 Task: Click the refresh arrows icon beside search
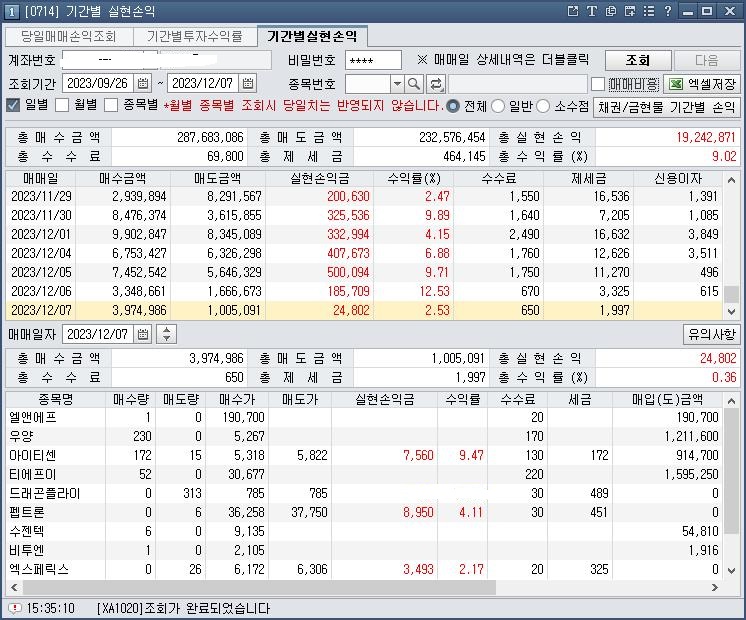435,84
